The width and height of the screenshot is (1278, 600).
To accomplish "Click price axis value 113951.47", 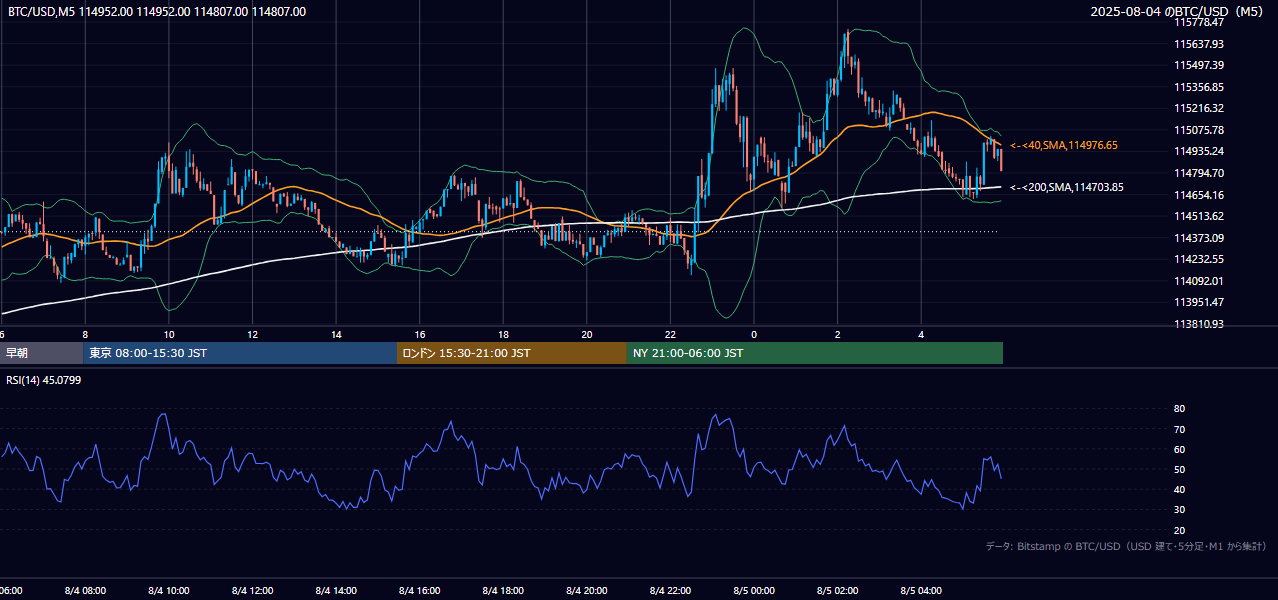I will (x=1199, y=302).
